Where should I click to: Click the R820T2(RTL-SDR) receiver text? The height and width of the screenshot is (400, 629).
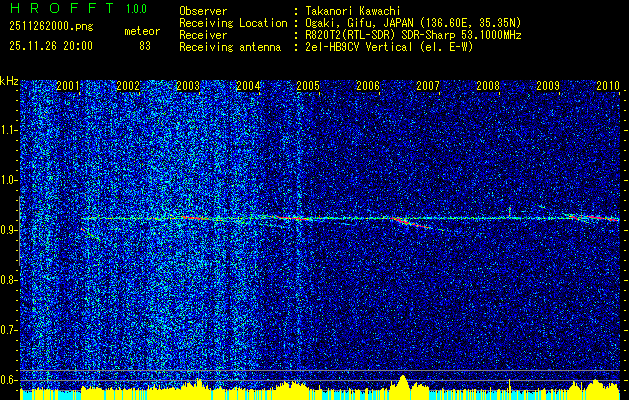tap(412, 35)
